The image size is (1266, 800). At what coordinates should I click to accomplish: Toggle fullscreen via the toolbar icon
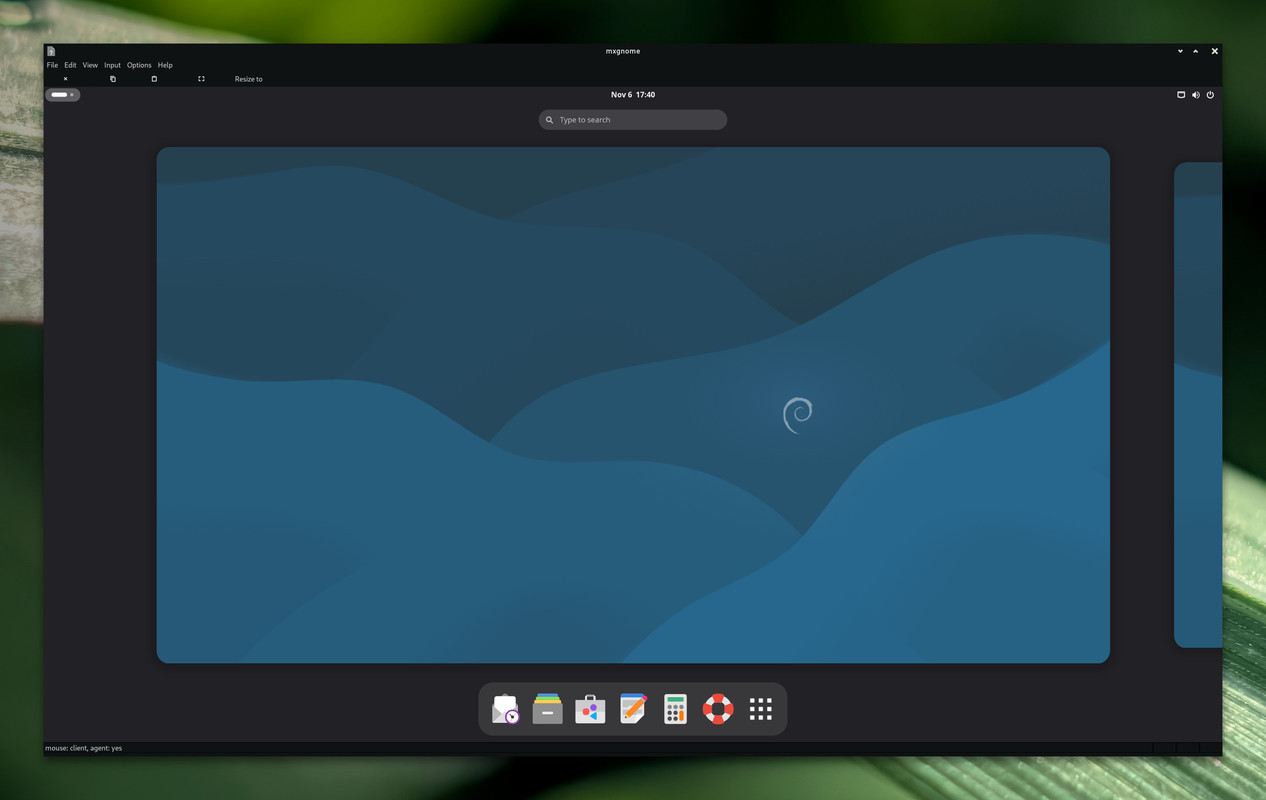click(201, 79)
